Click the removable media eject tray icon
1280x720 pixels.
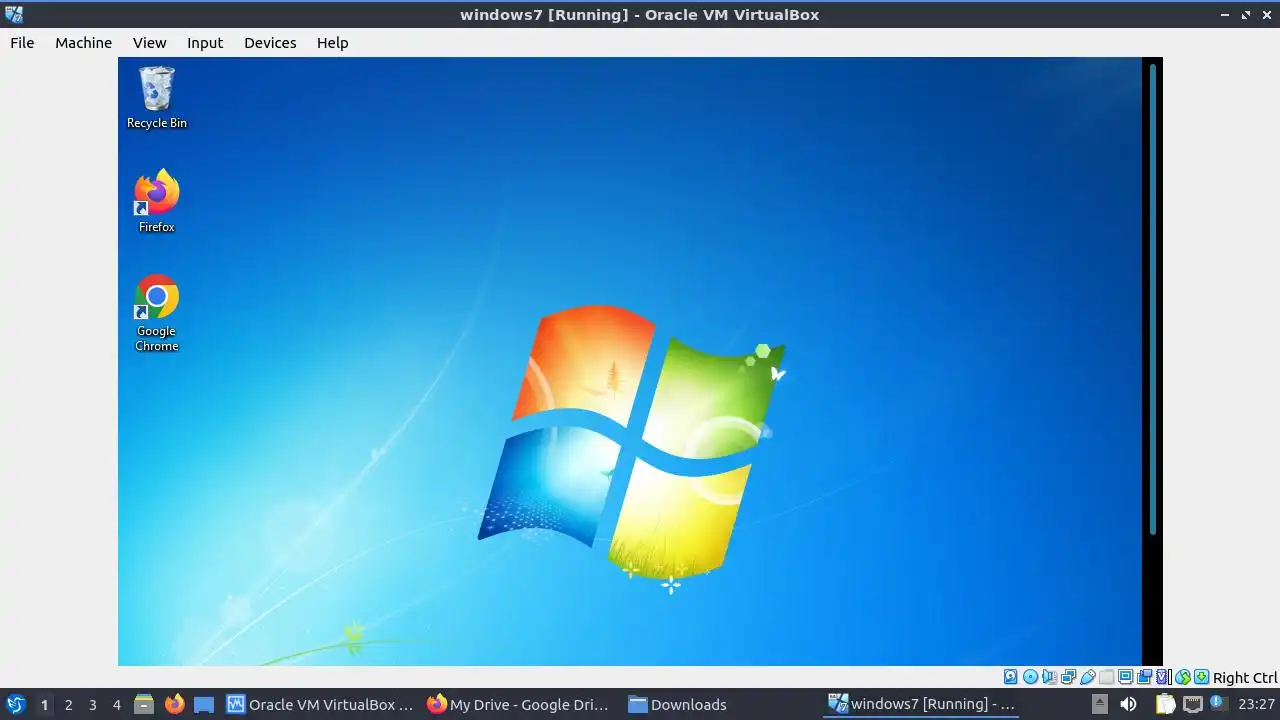1099,704
